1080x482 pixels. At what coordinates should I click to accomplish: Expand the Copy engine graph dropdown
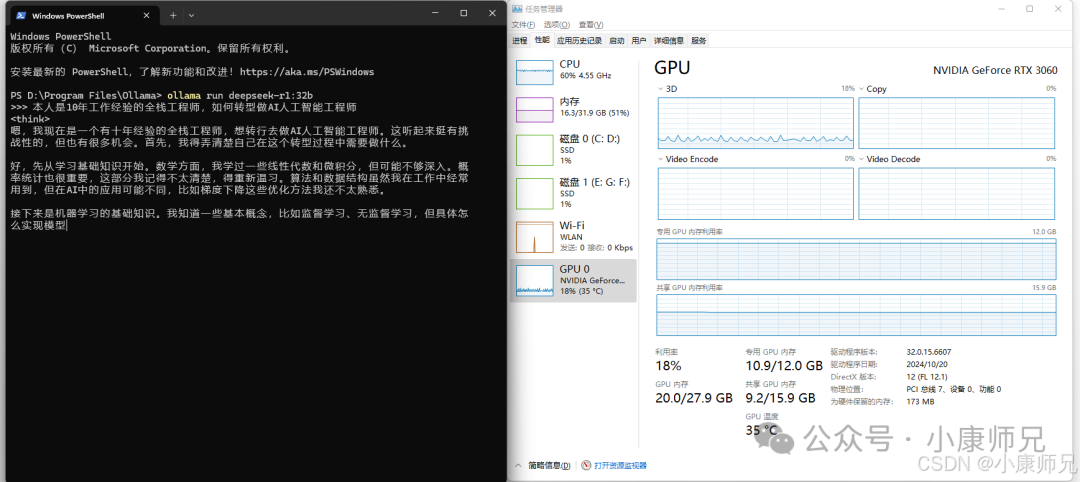pyautogui.click(x=862, y=89)
